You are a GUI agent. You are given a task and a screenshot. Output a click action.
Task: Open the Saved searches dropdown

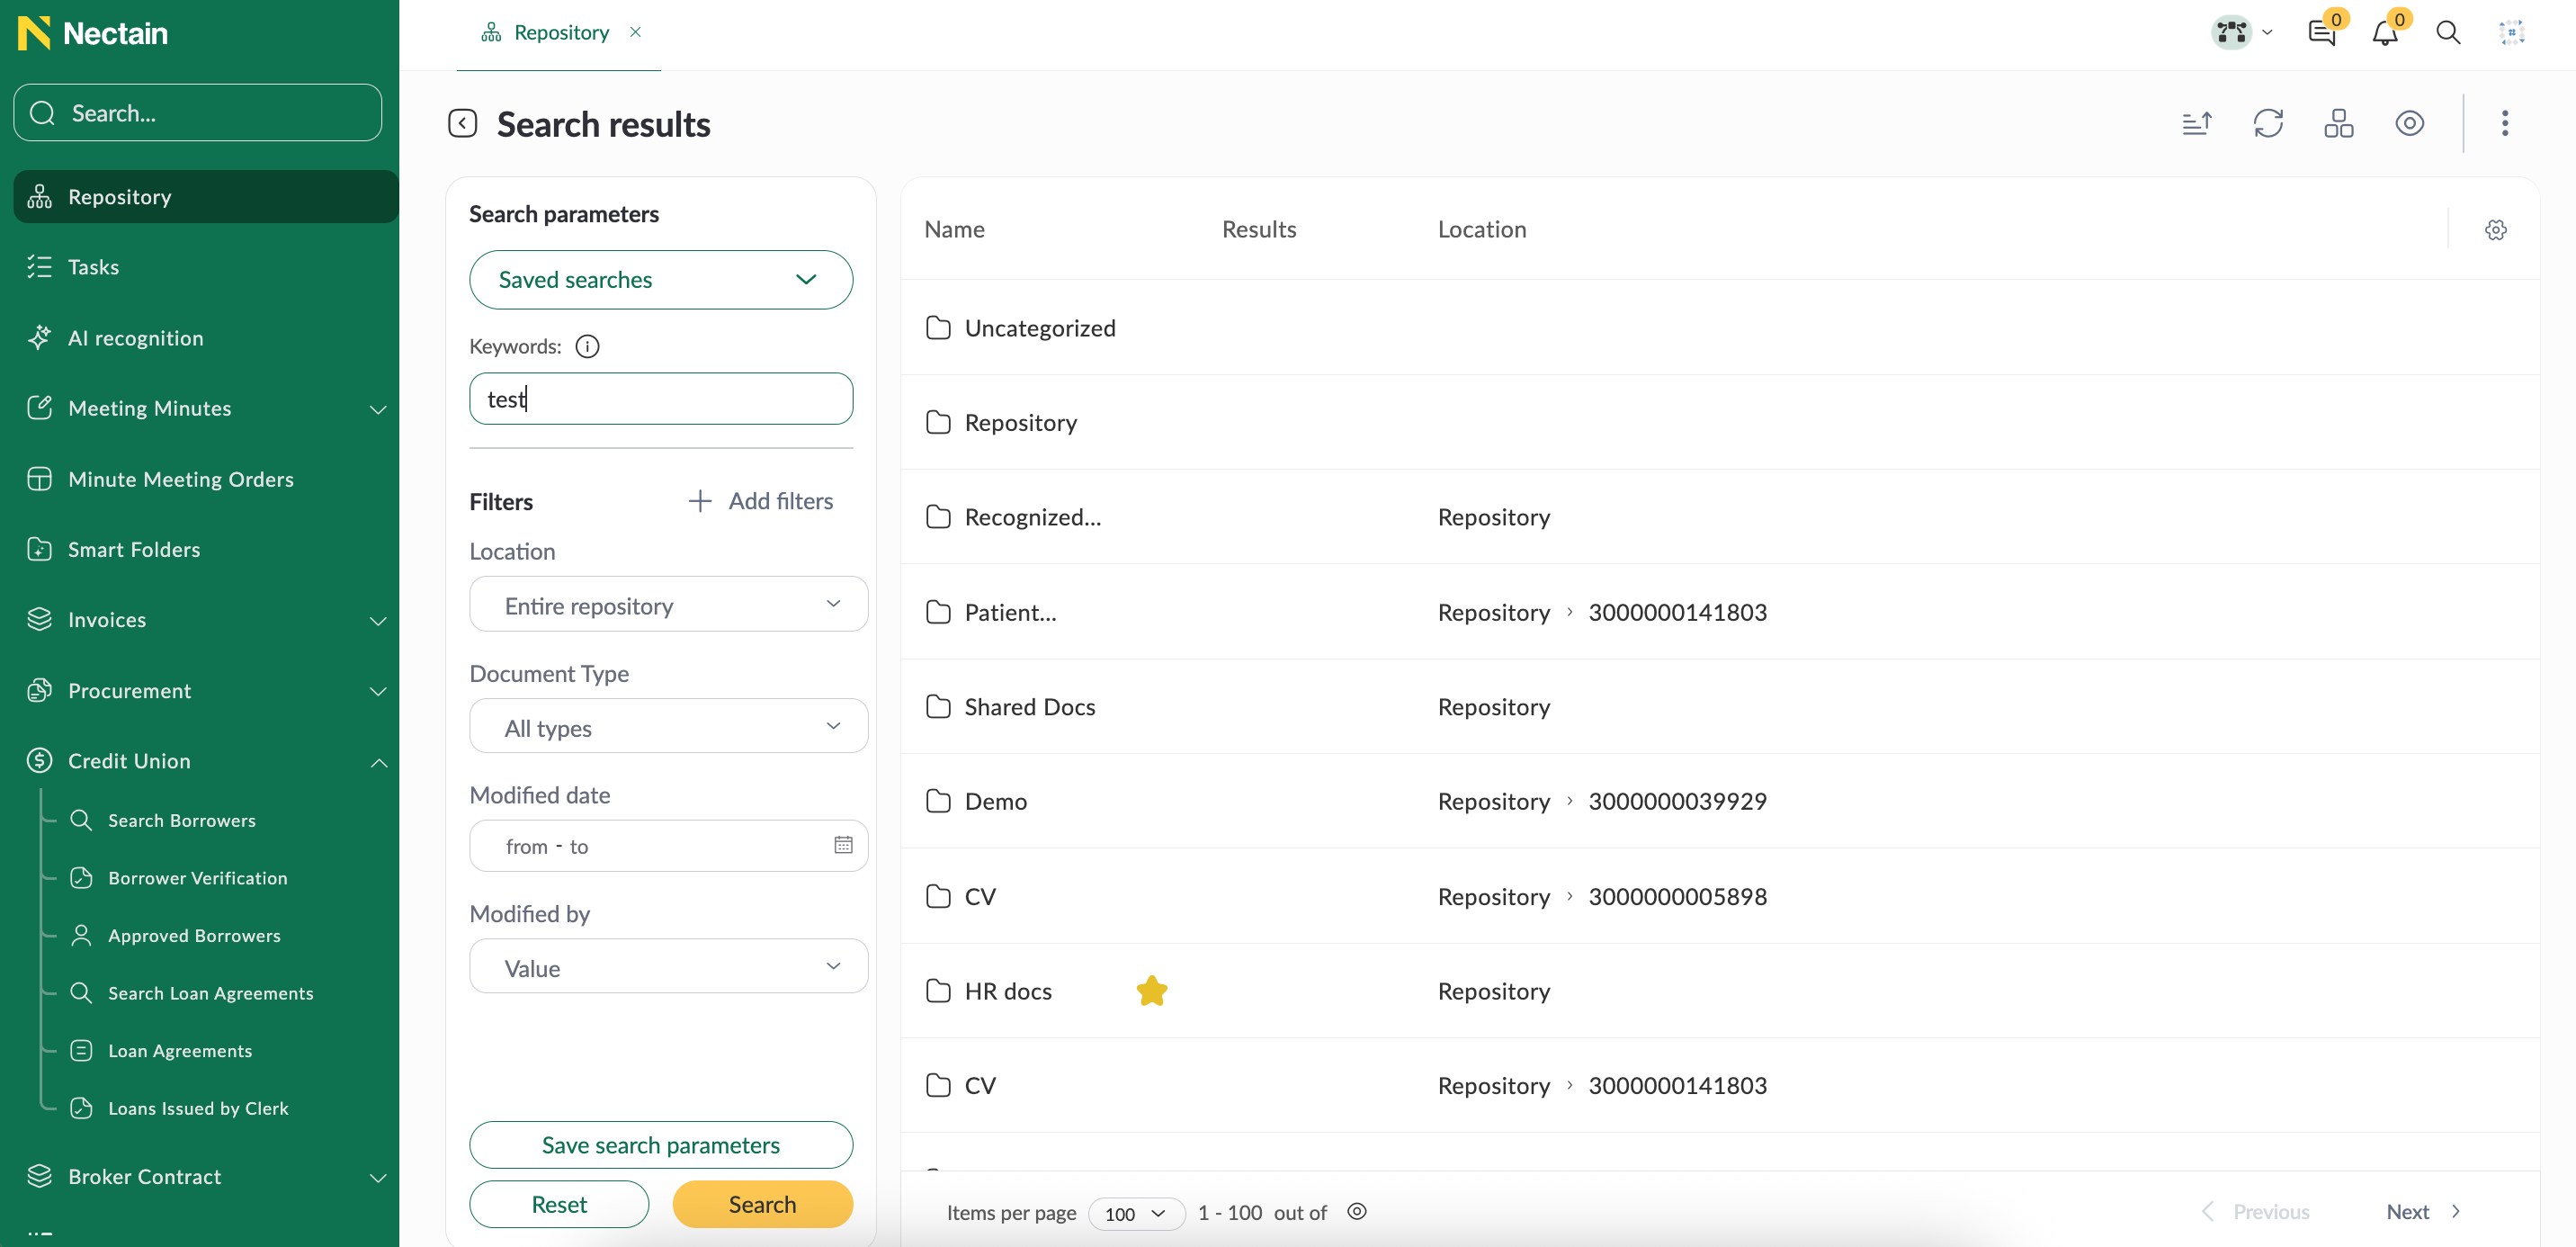click(x=660, y=279)
